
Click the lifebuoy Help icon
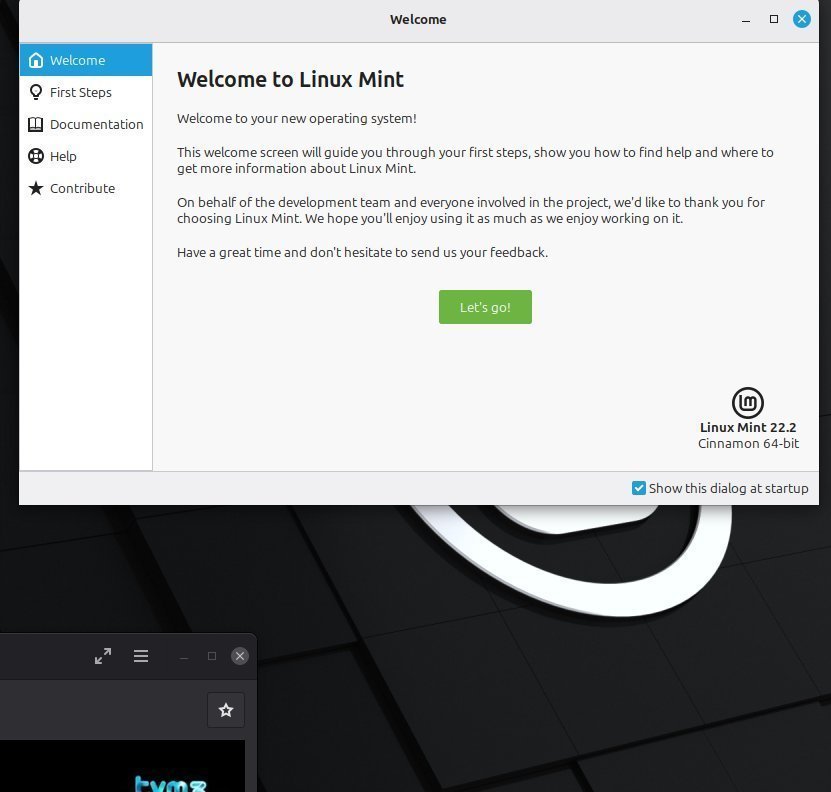point(36,156)
